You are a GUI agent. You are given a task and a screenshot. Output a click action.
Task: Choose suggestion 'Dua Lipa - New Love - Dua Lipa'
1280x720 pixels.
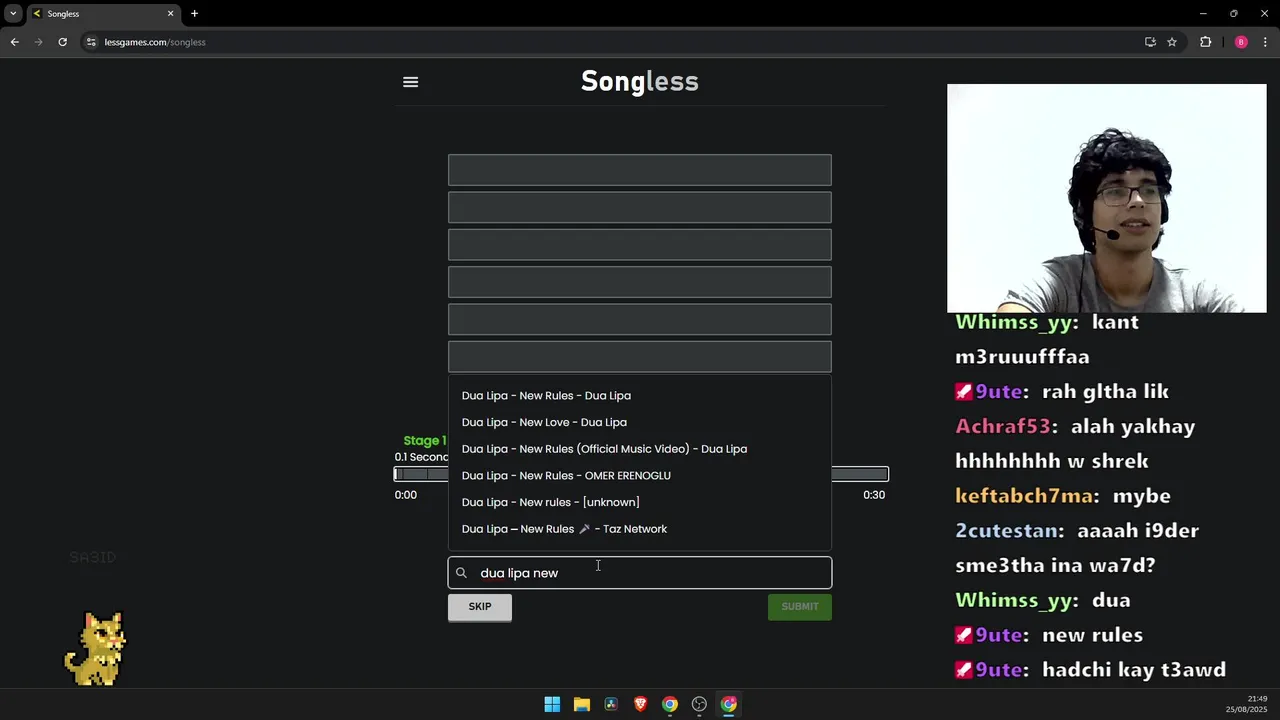pos(544,422)
